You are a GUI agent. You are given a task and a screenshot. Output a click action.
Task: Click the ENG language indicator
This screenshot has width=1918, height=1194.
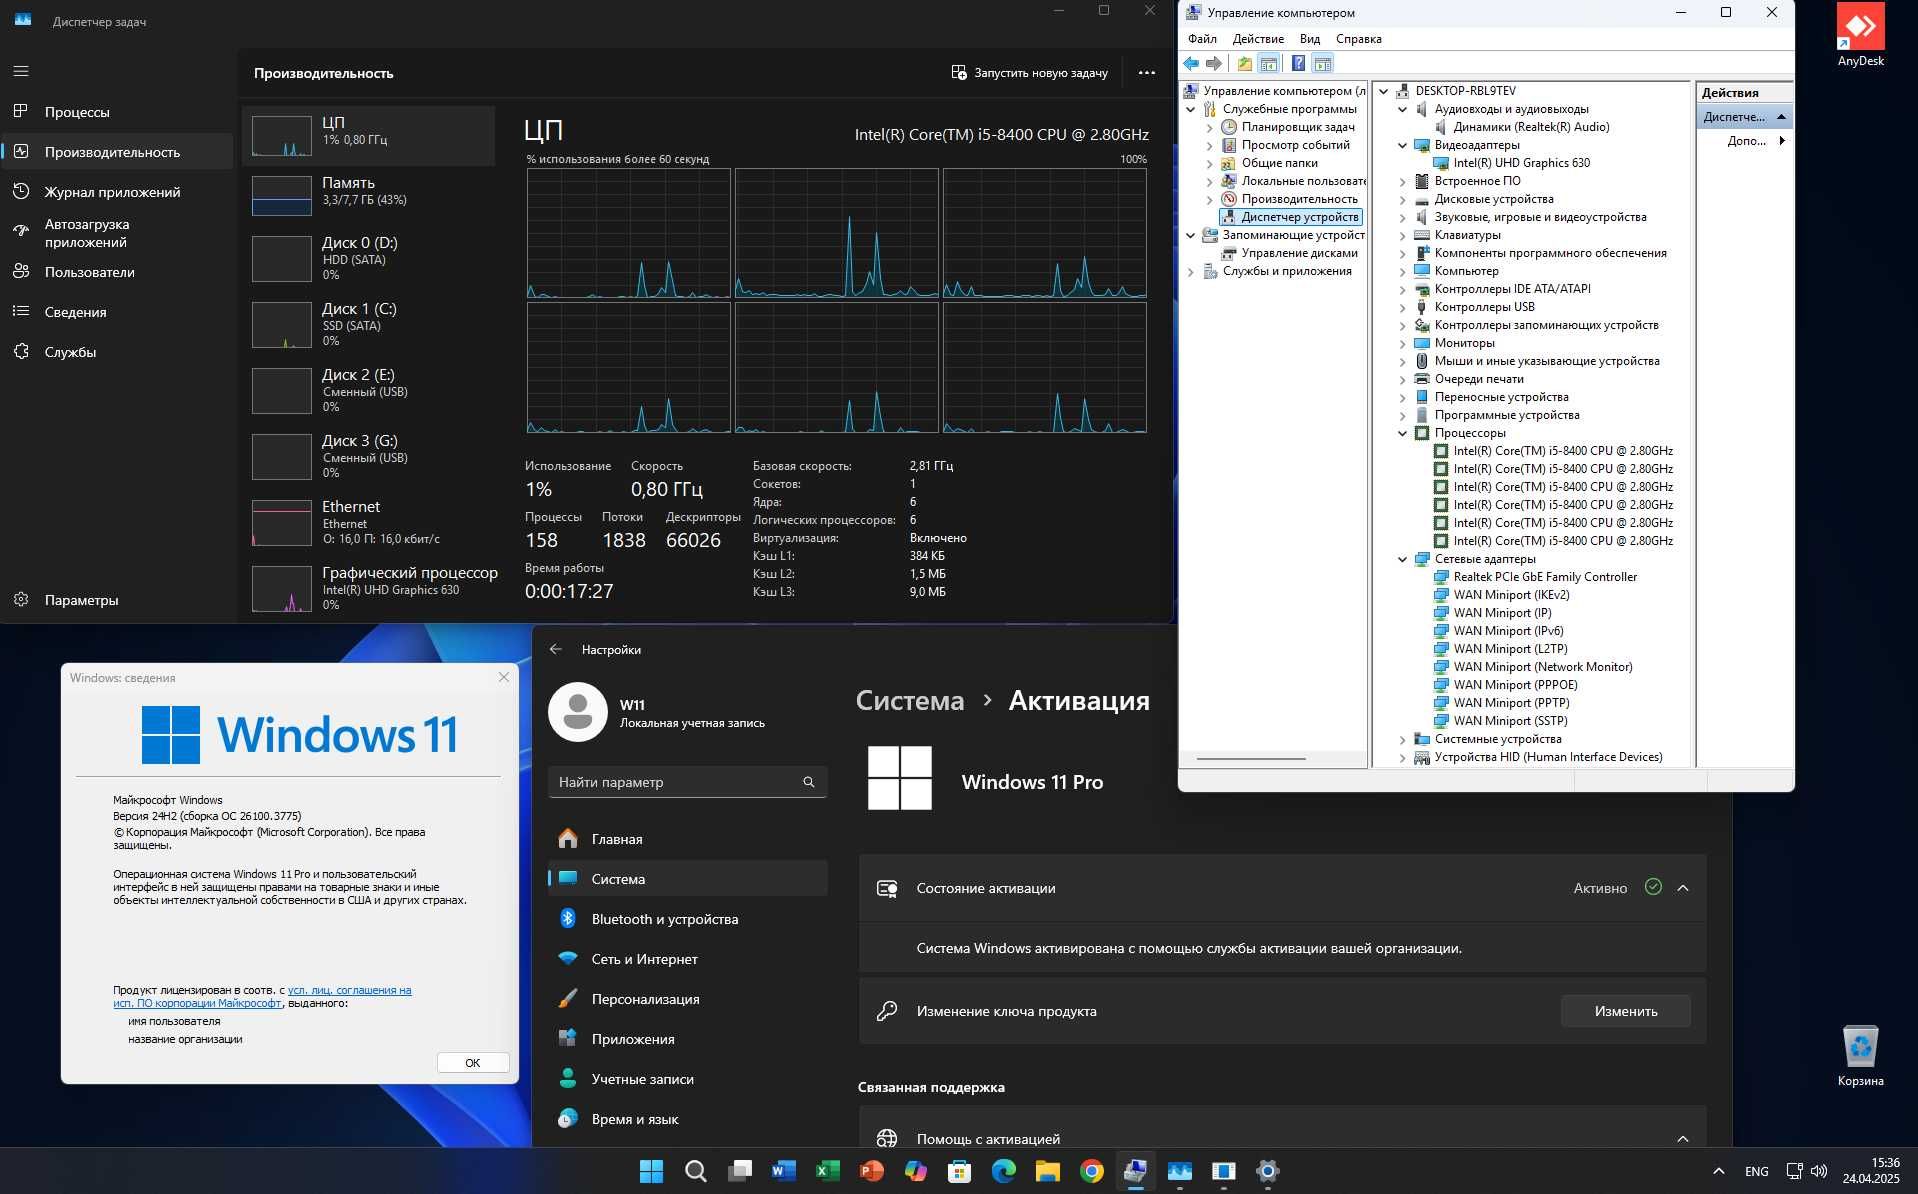(1756, 1171)
